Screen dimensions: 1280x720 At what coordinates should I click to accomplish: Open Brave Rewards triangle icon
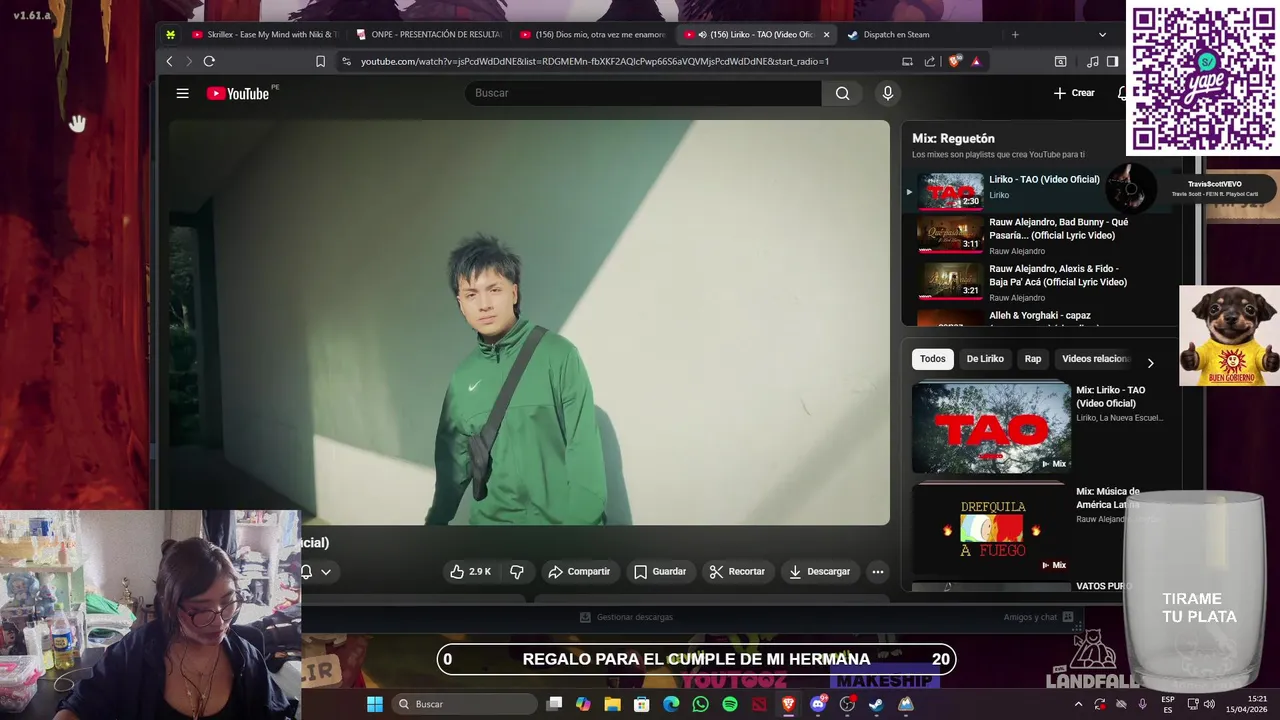coord(976,61)
